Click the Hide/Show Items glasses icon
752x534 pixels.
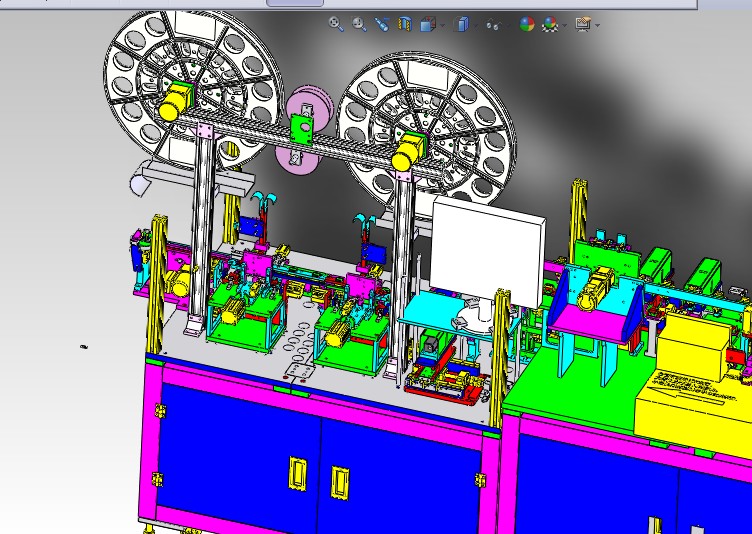(x=493, y=24)
